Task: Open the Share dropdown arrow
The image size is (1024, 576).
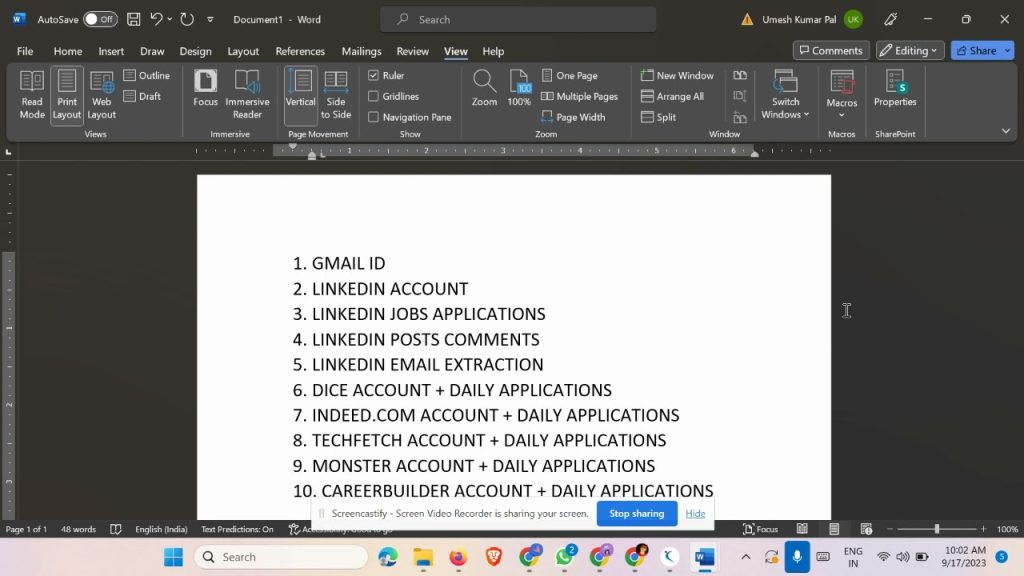Action: coord(1008,50)
